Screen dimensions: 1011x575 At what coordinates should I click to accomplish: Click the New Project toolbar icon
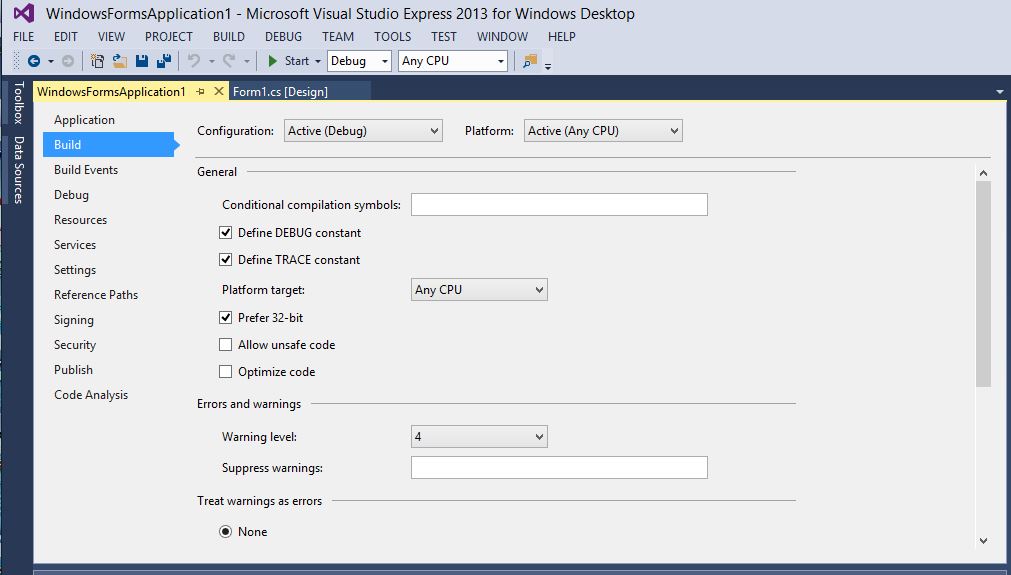(x=97, y=61)
